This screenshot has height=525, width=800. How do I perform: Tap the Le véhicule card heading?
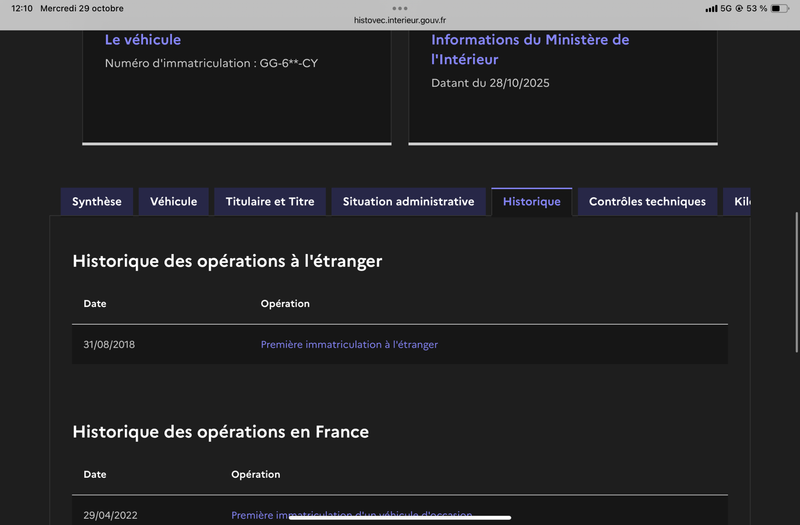[143, 40]
